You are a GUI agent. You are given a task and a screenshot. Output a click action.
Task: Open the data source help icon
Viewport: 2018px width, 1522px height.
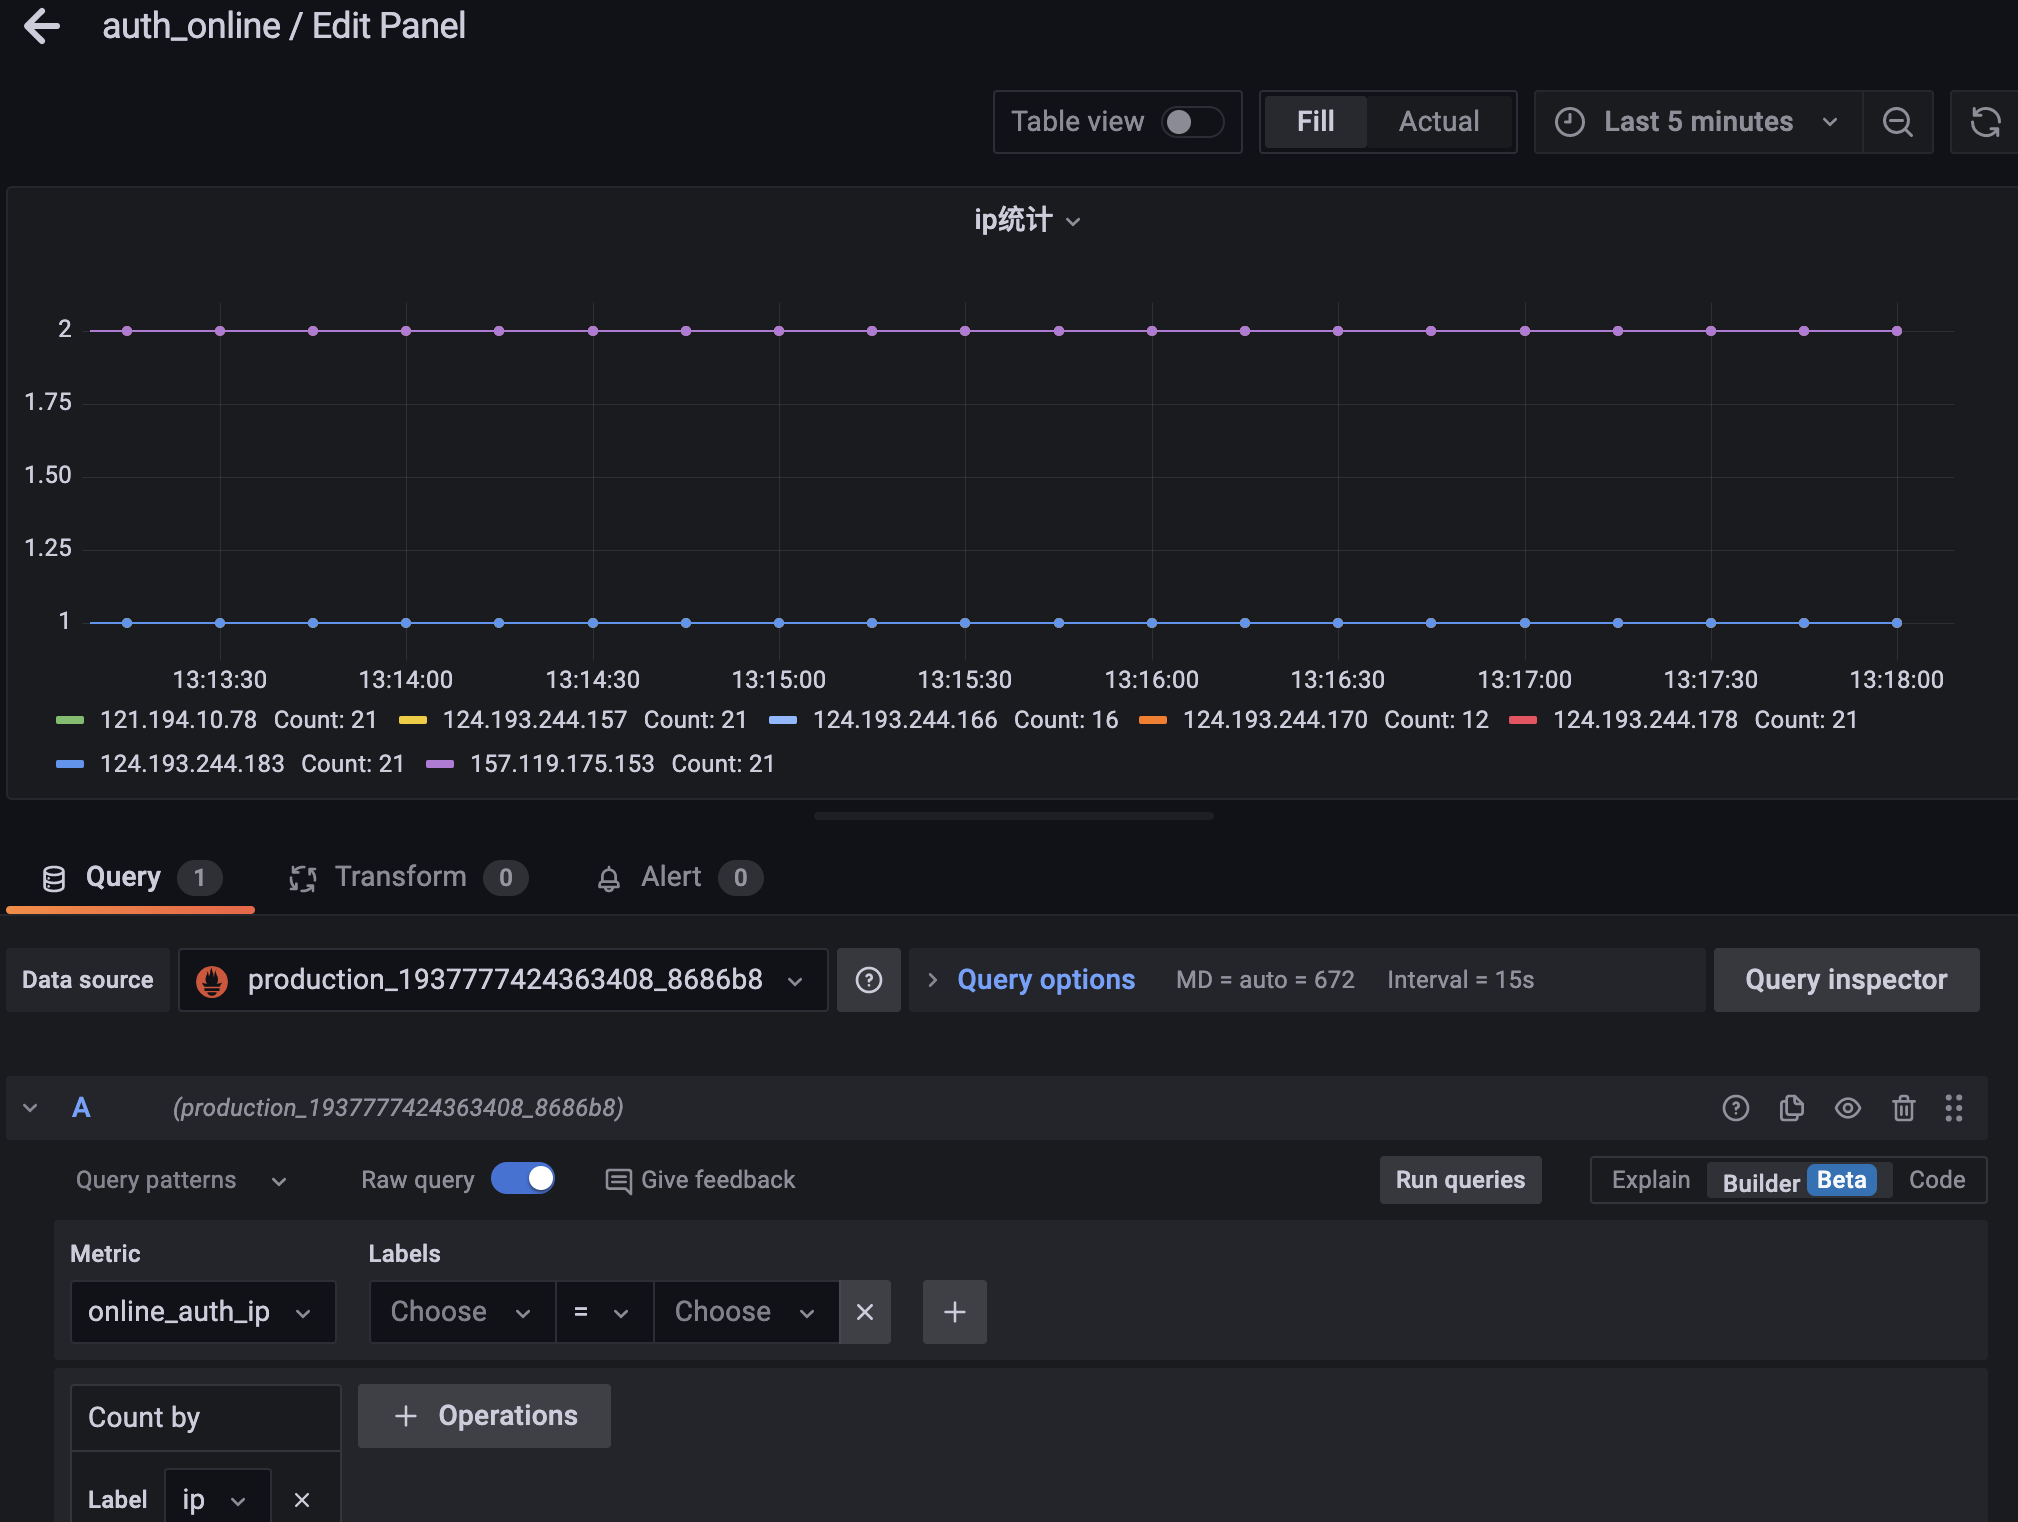868,980
